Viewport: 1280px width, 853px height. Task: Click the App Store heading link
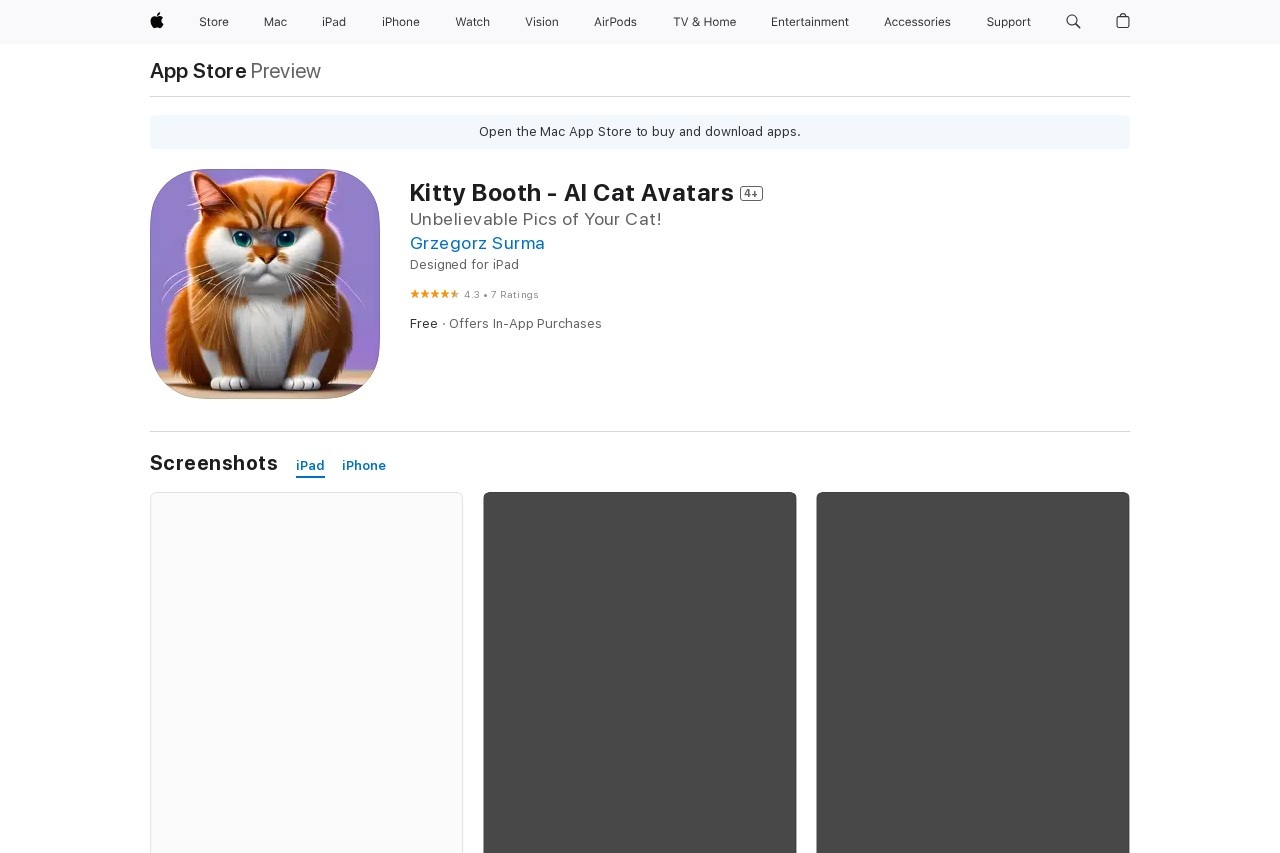click(198, 71)
